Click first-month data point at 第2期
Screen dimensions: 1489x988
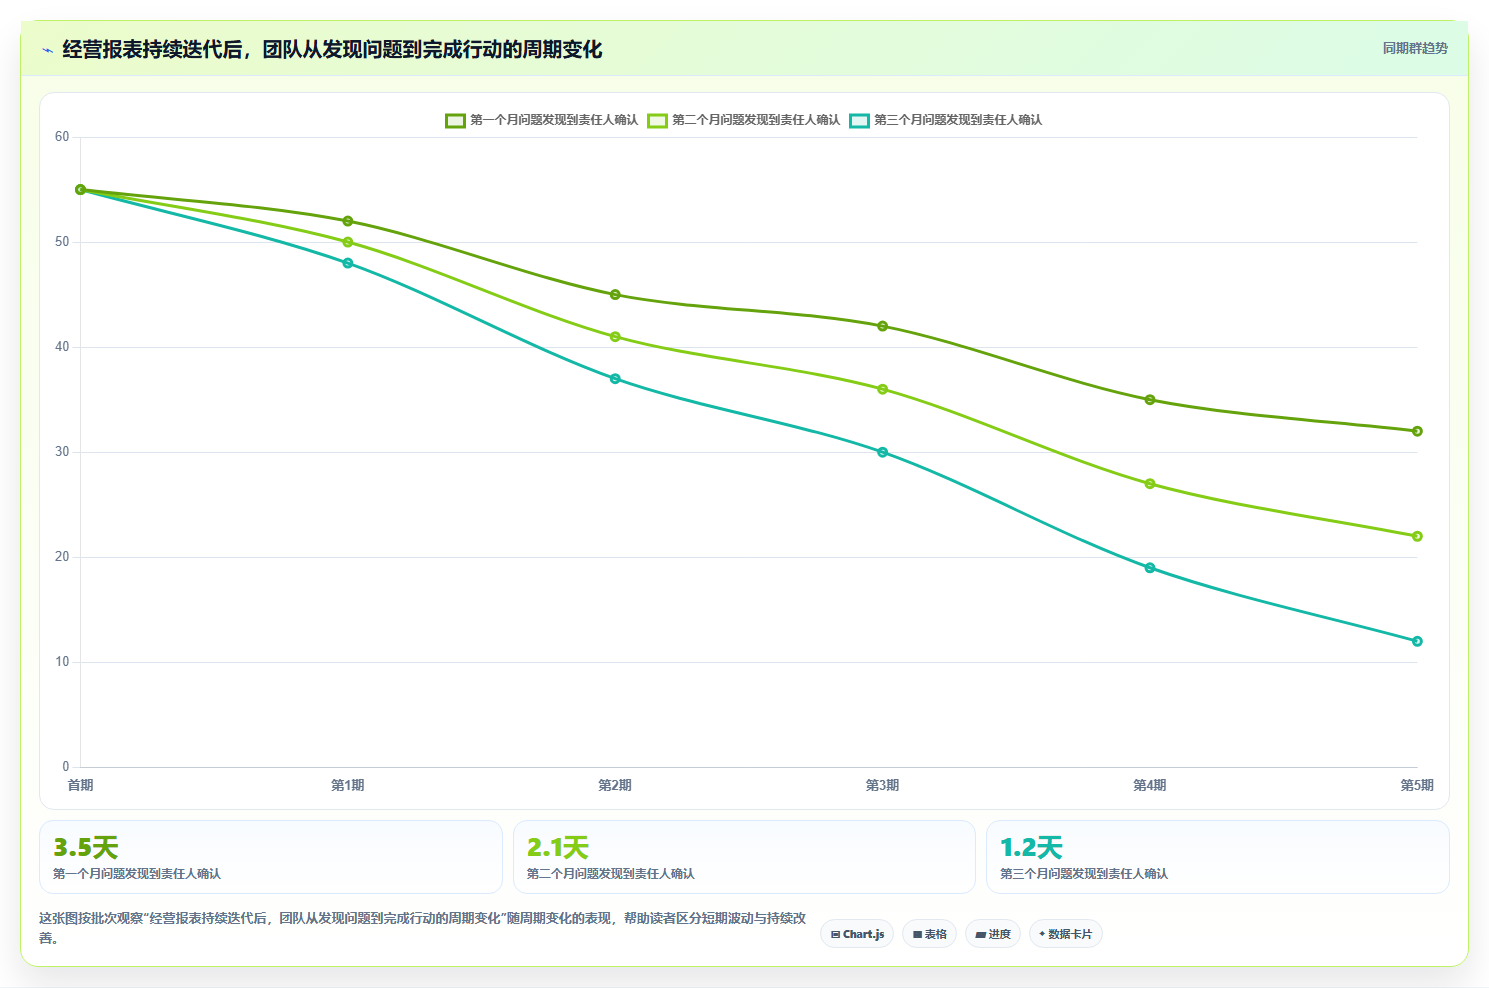pos(615,295)
